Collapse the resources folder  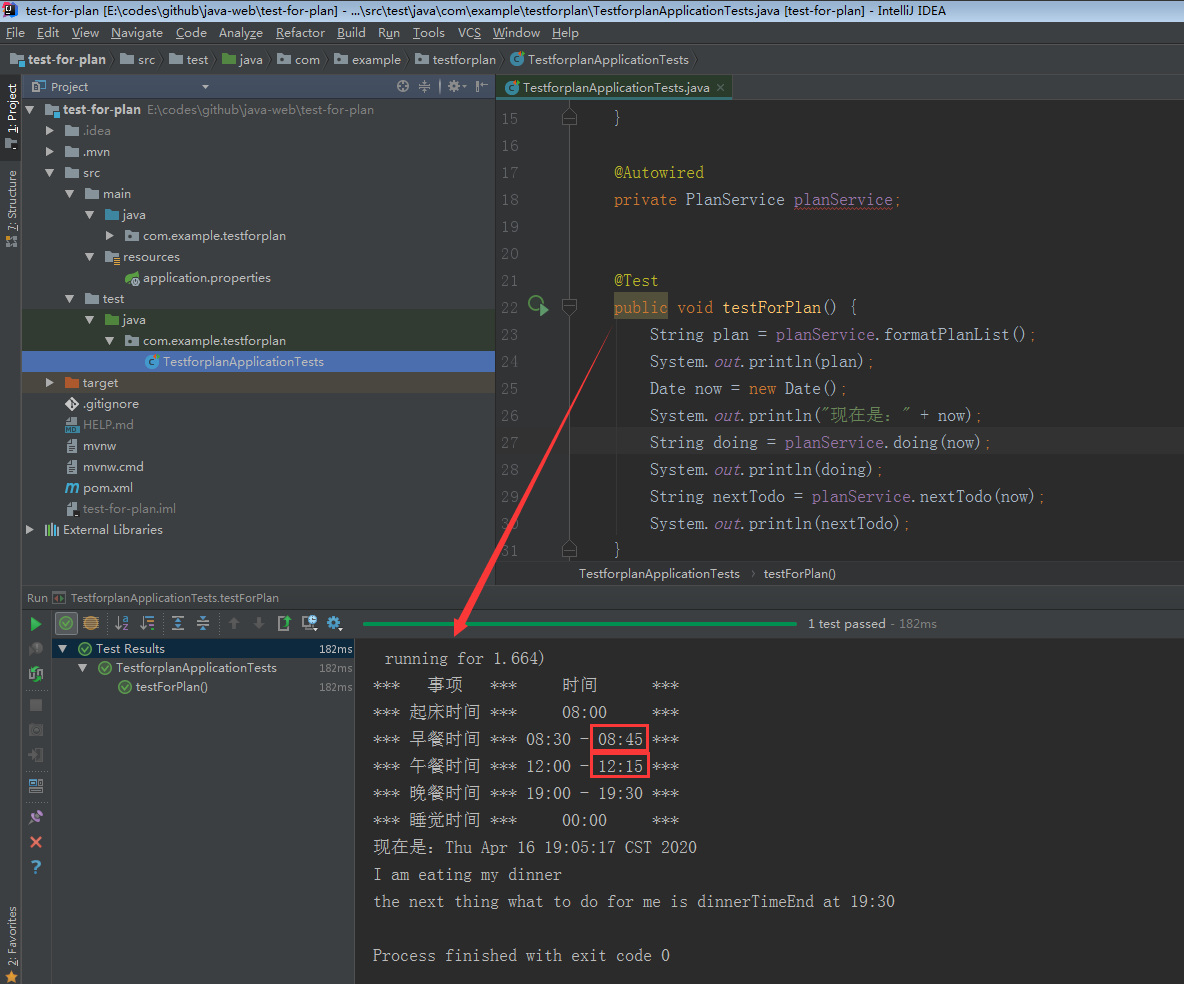(x=90, y=257)
